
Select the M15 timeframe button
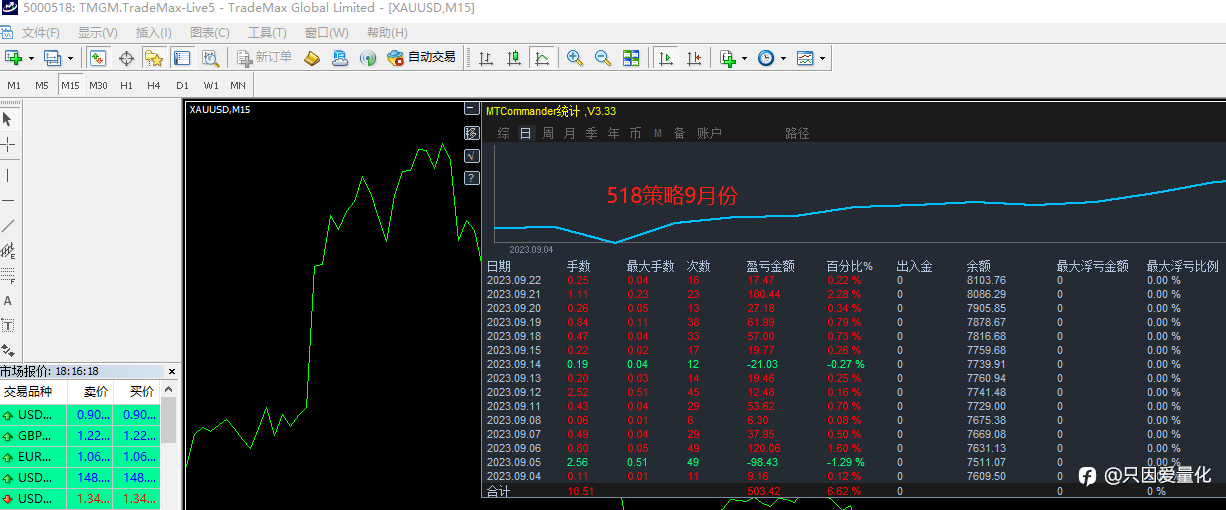70,86
